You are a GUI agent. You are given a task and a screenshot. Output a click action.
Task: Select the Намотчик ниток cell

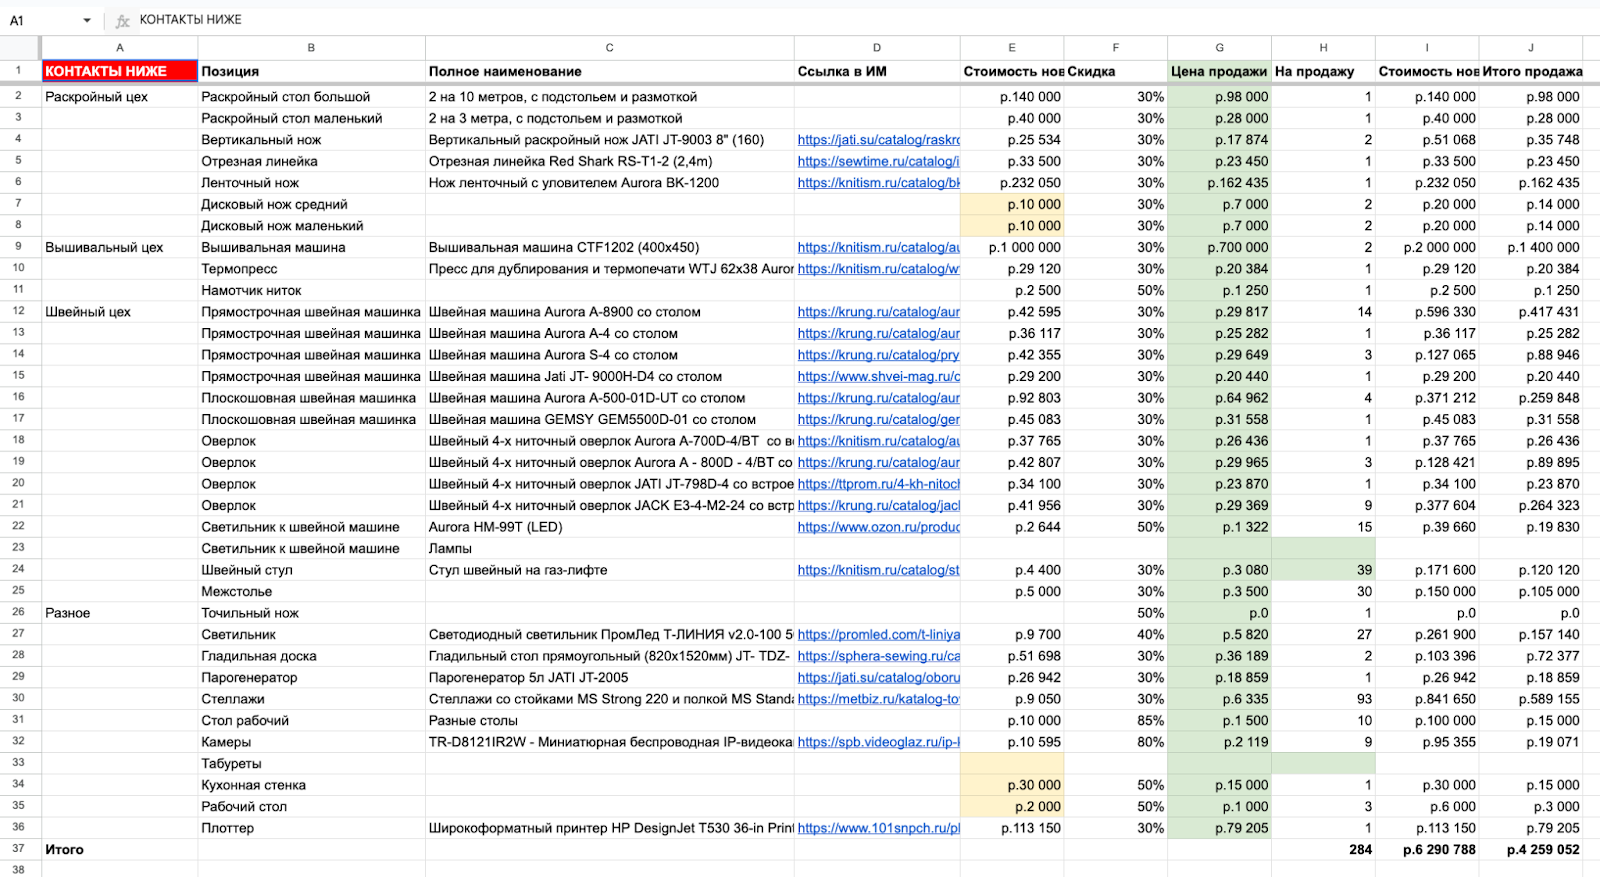tap(311, 290)
